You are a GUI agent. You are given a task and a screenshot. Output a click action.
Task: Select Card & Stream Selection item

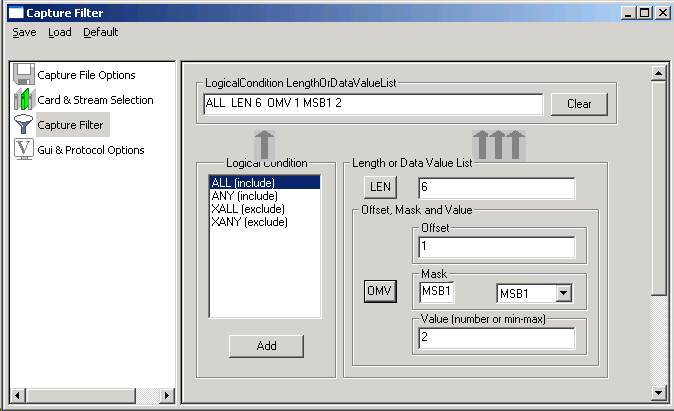click(95, 100)
